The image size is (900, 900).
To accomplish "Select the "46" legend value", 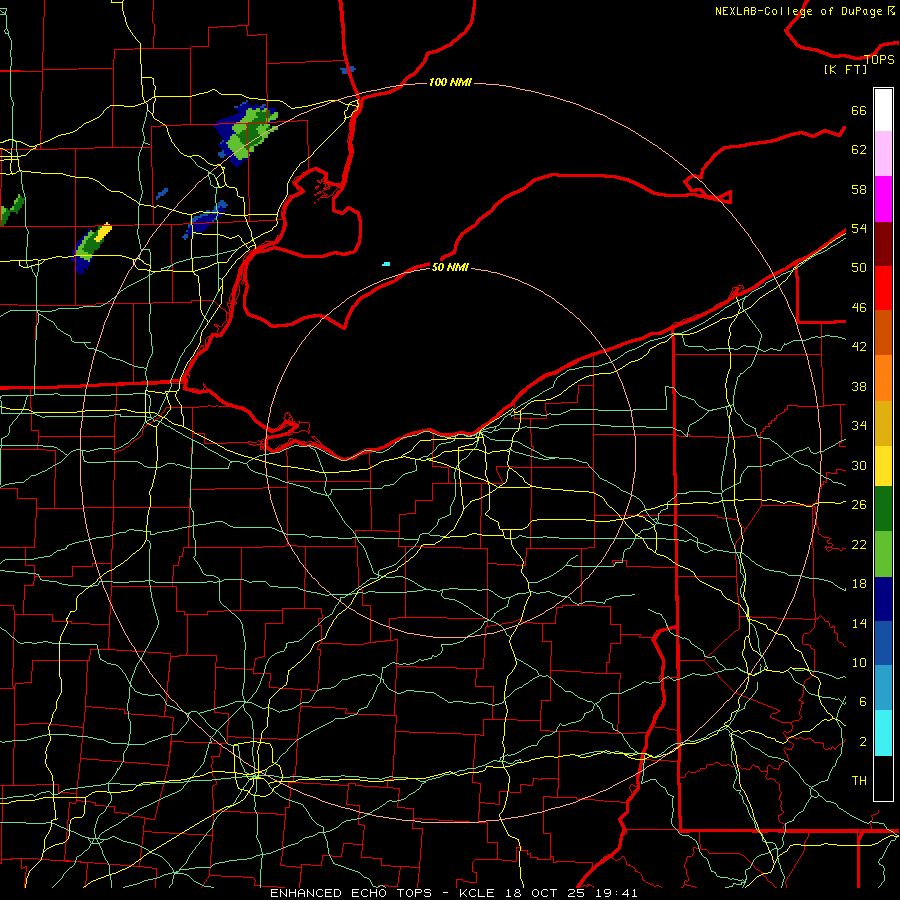I will pos(859,308).
